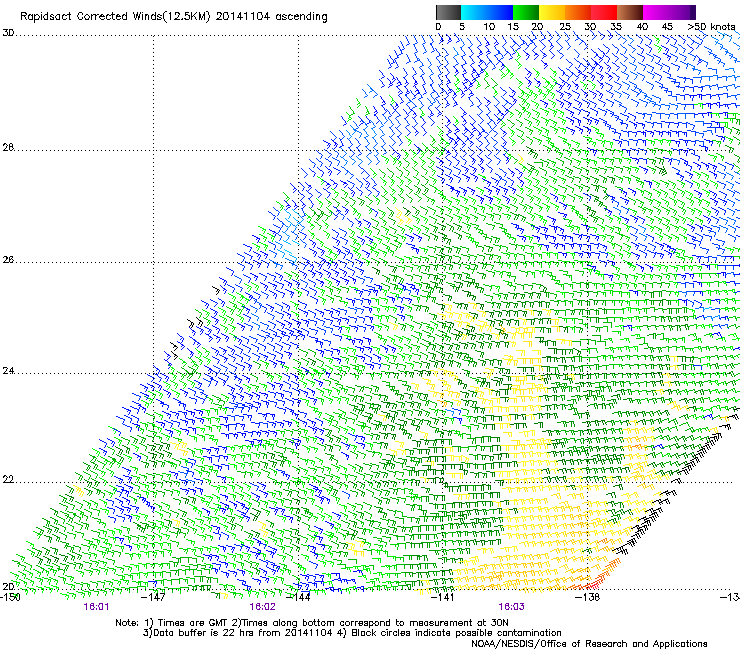Click the NOAA/NESDIS credit line
This screenshot has height=650, width=740.
pos(589,644)
